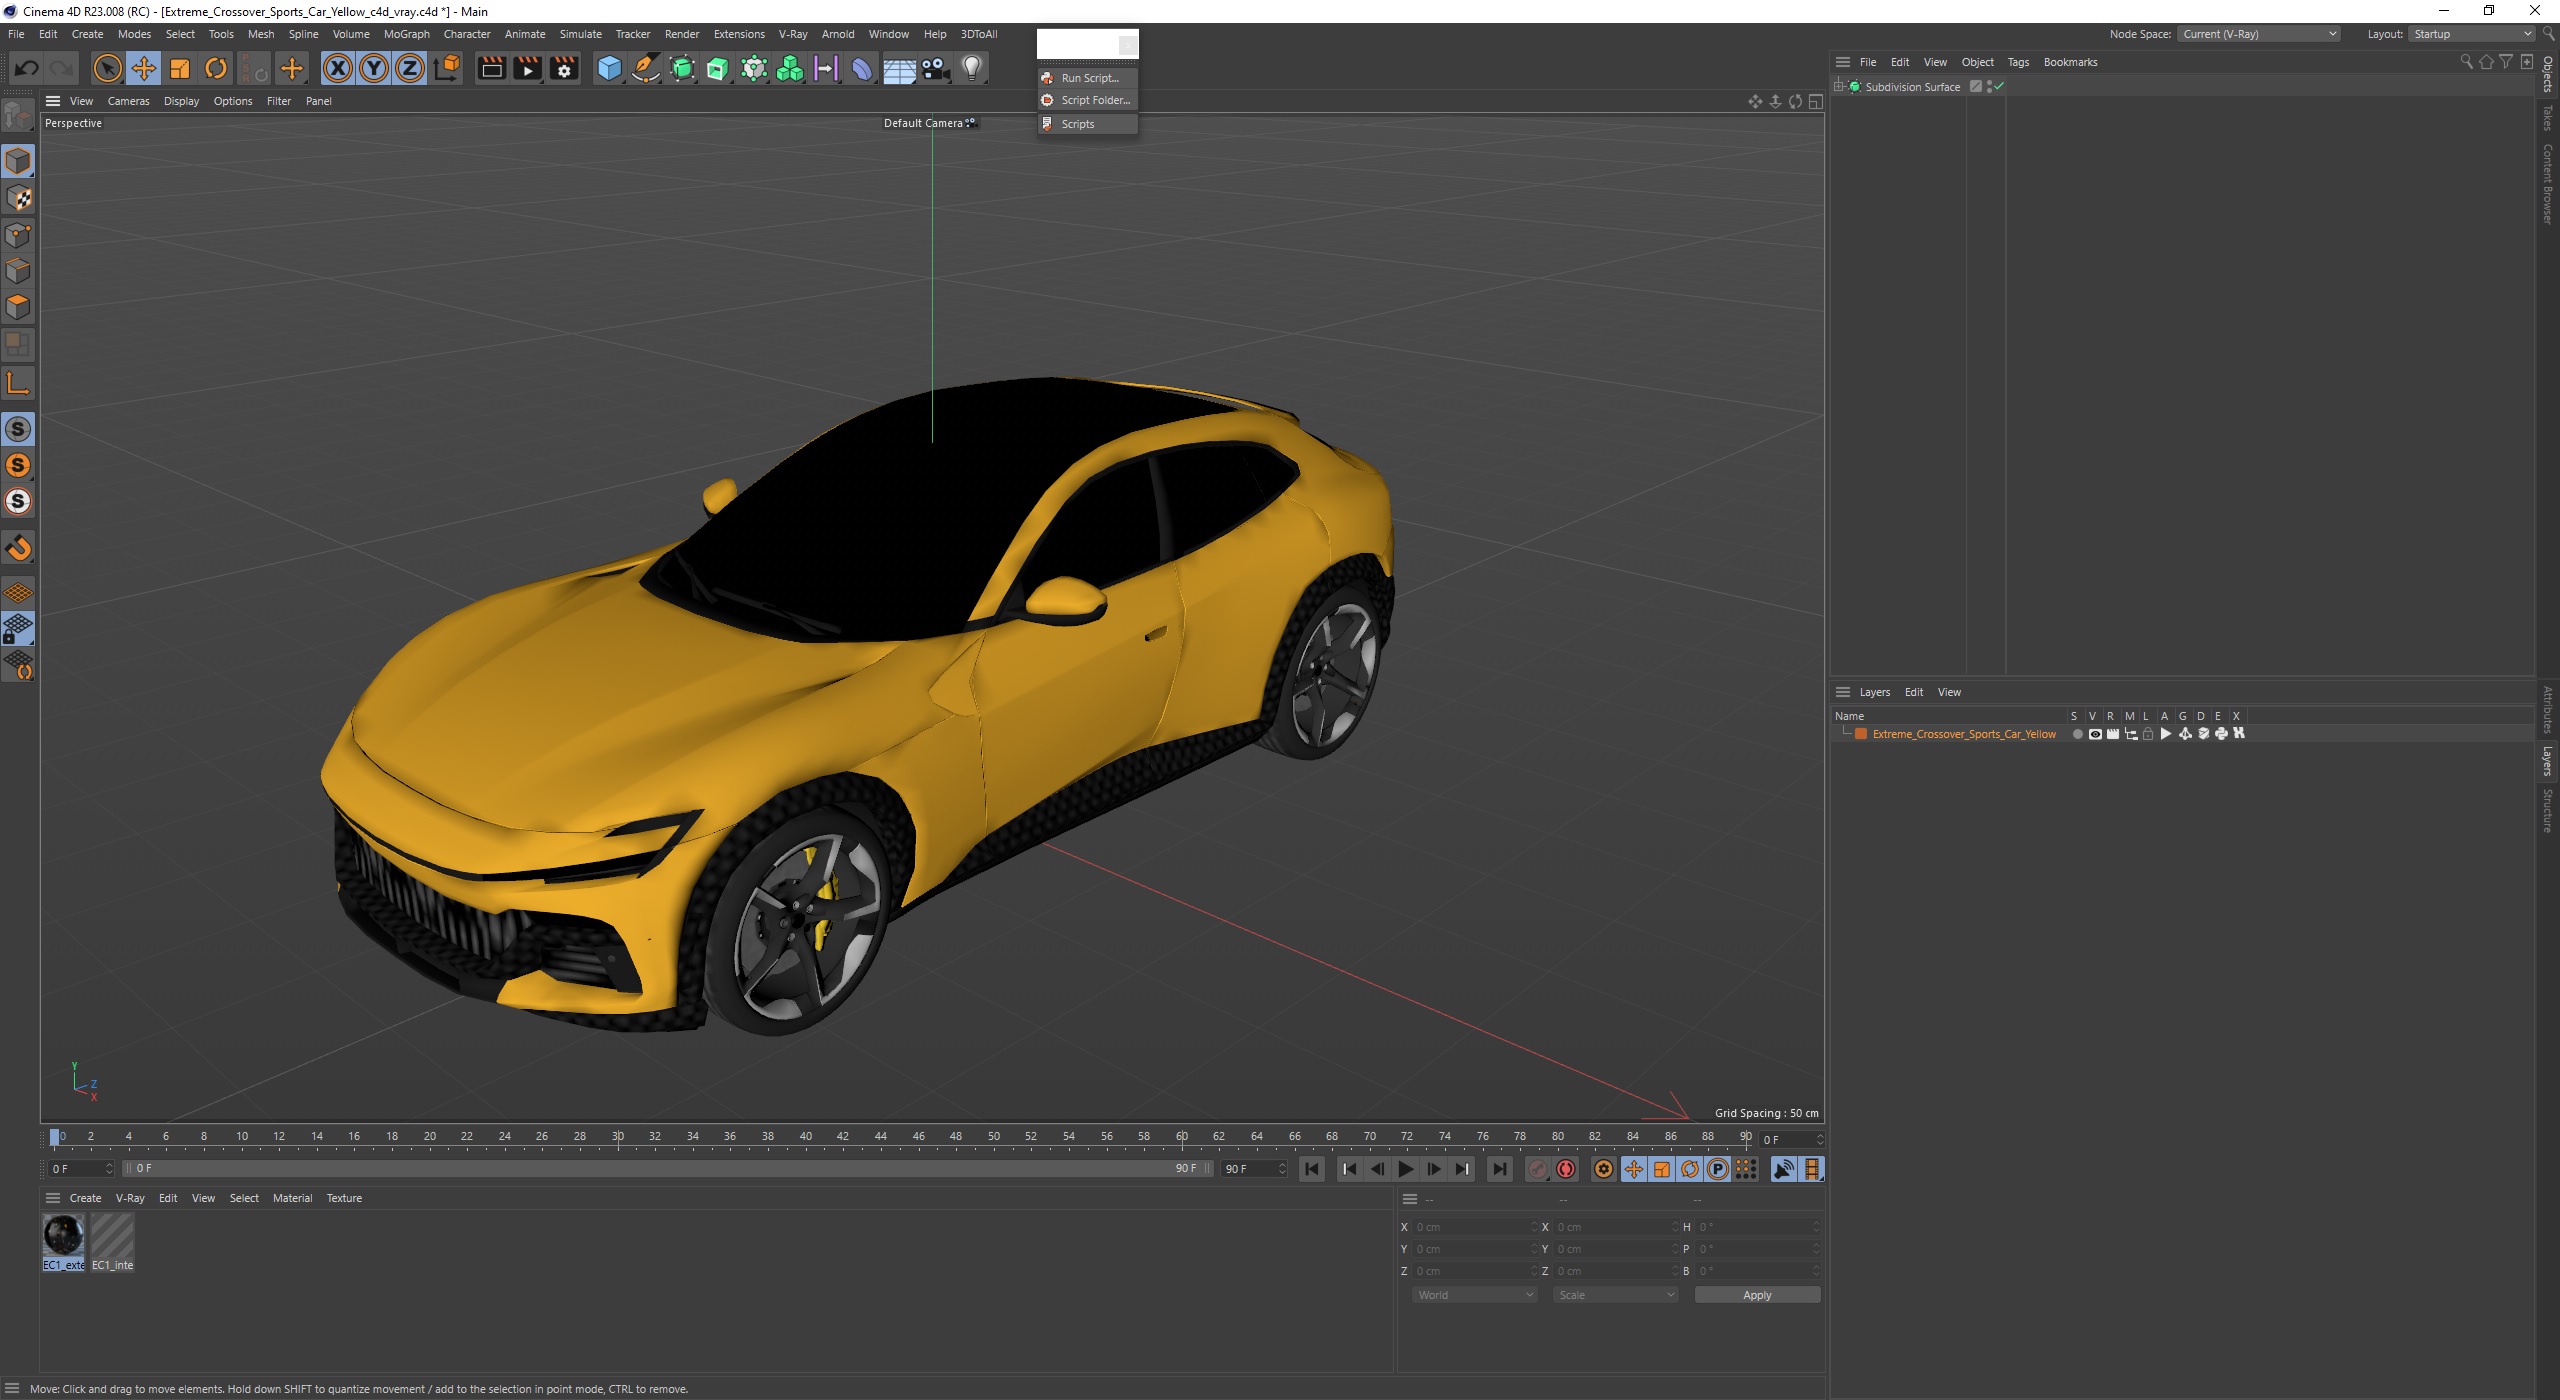2560x1400 pixels.
Task: Switch to Texture mode in left palette
Action: [x=18, y=198]
